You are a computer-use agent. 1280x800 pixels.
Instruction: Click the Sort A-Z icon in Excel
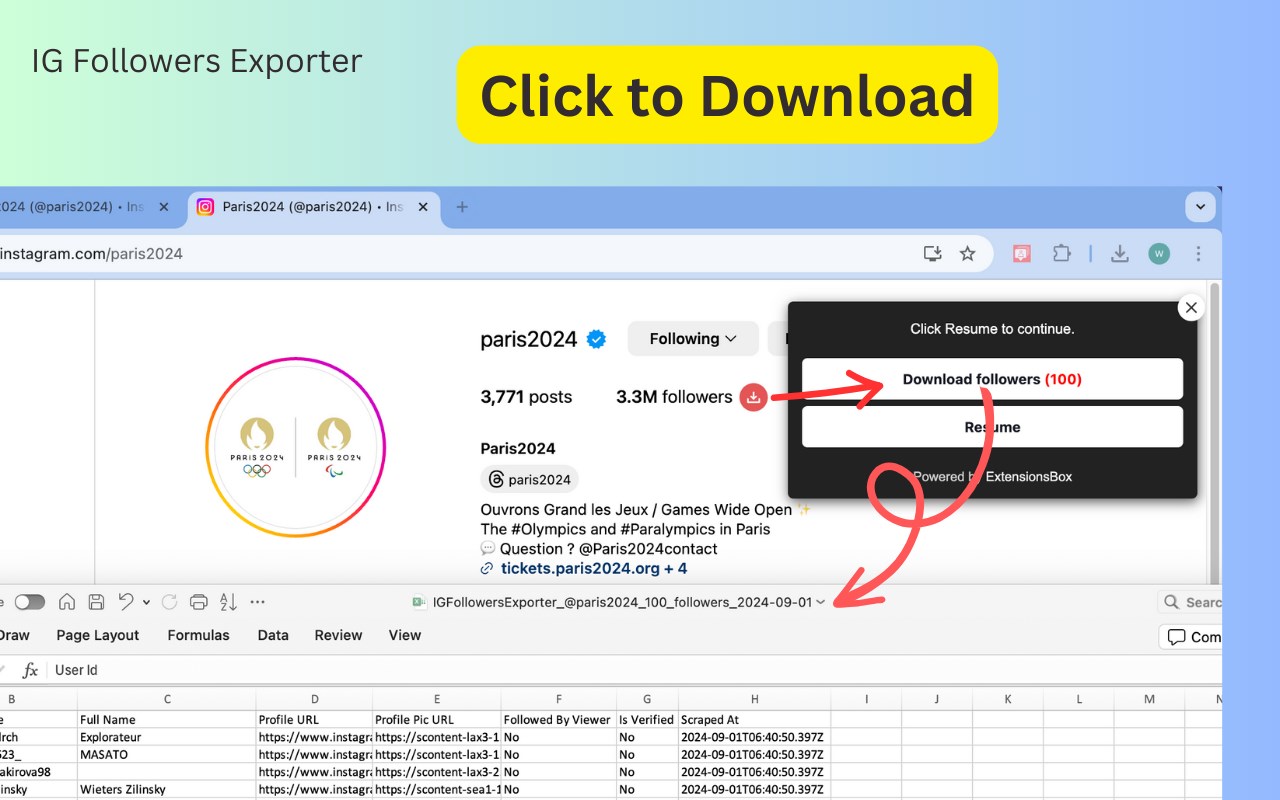point(228,602)
